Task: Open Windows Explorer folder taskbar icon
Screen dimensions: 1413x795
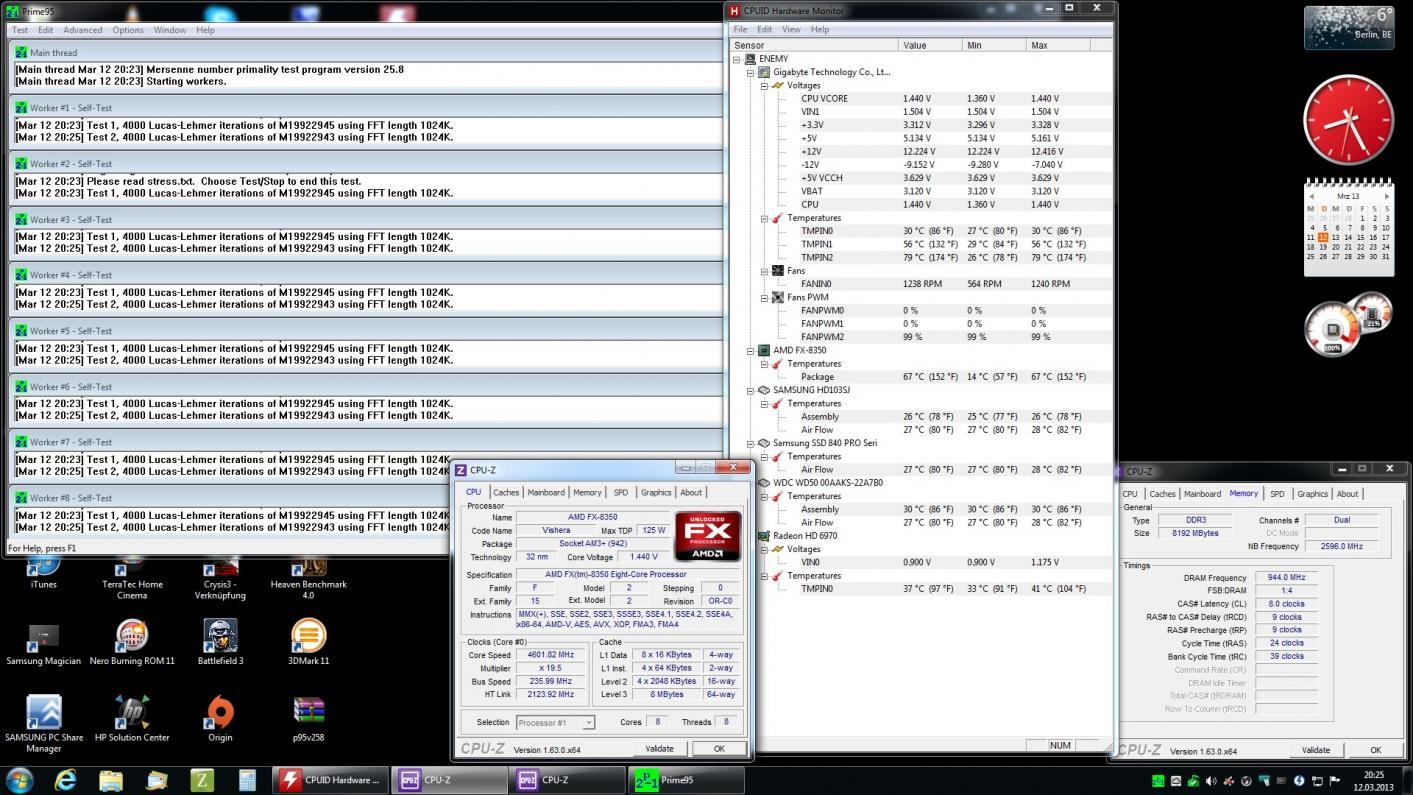Action: click(x=110, y=780)
